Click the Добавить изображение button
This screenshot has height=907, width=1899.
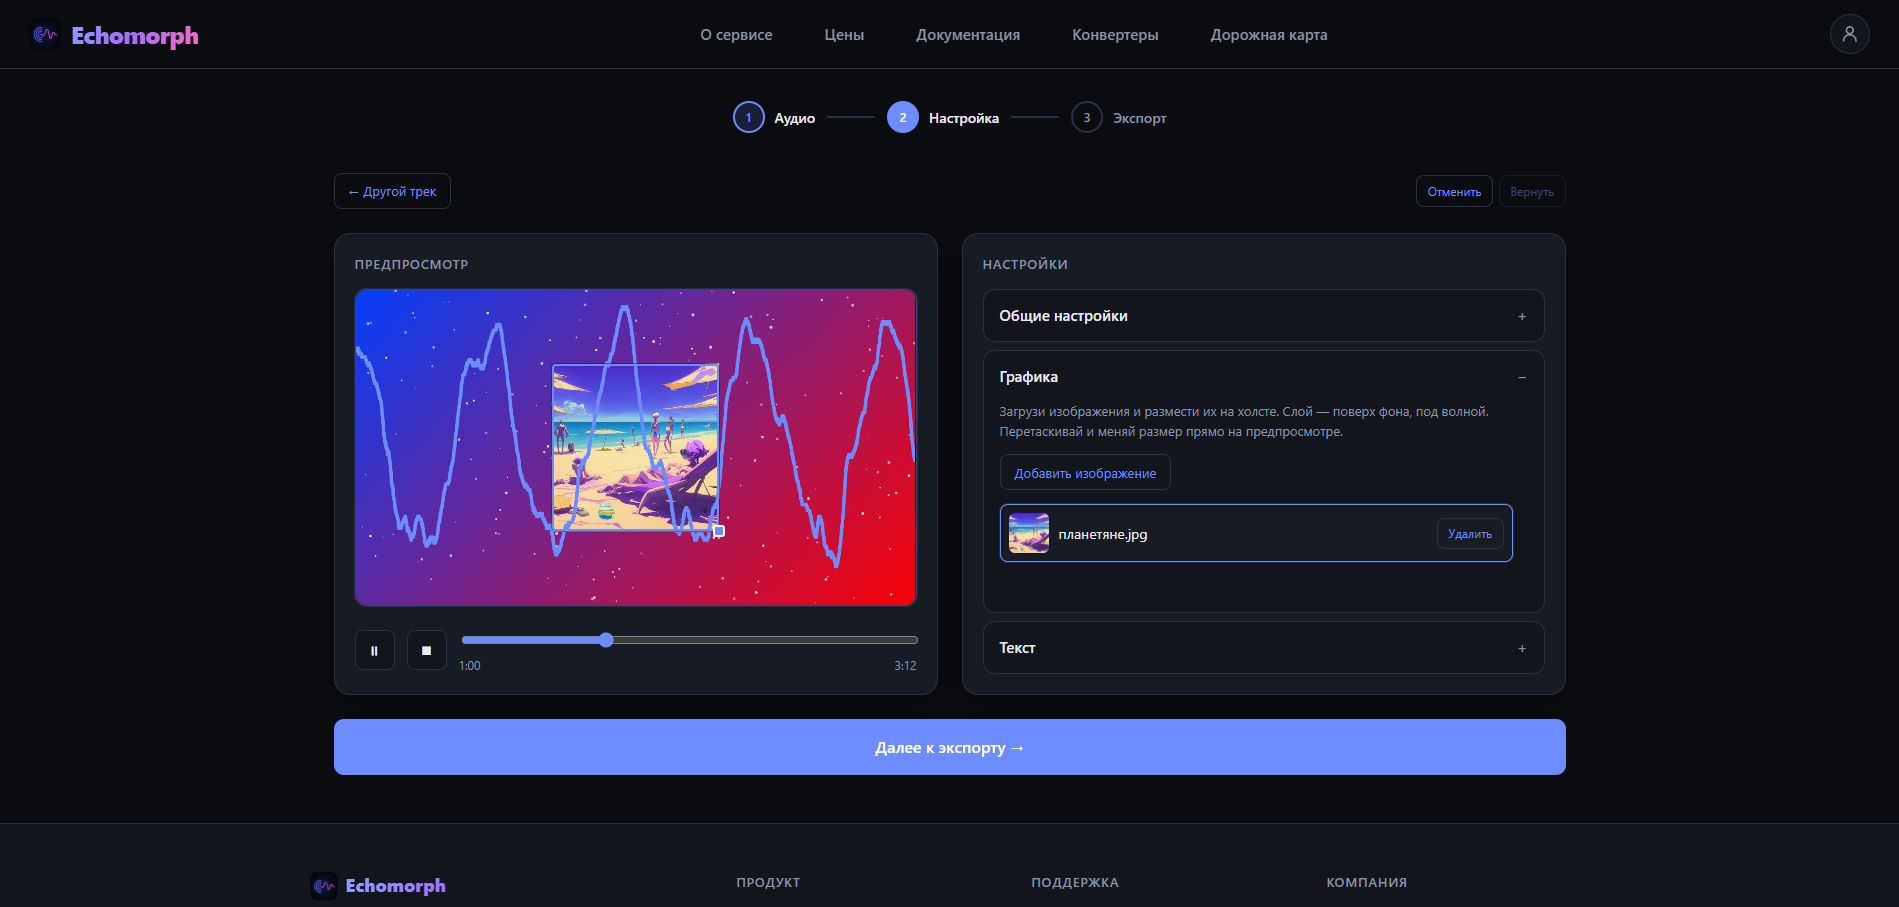point(1085,473)
